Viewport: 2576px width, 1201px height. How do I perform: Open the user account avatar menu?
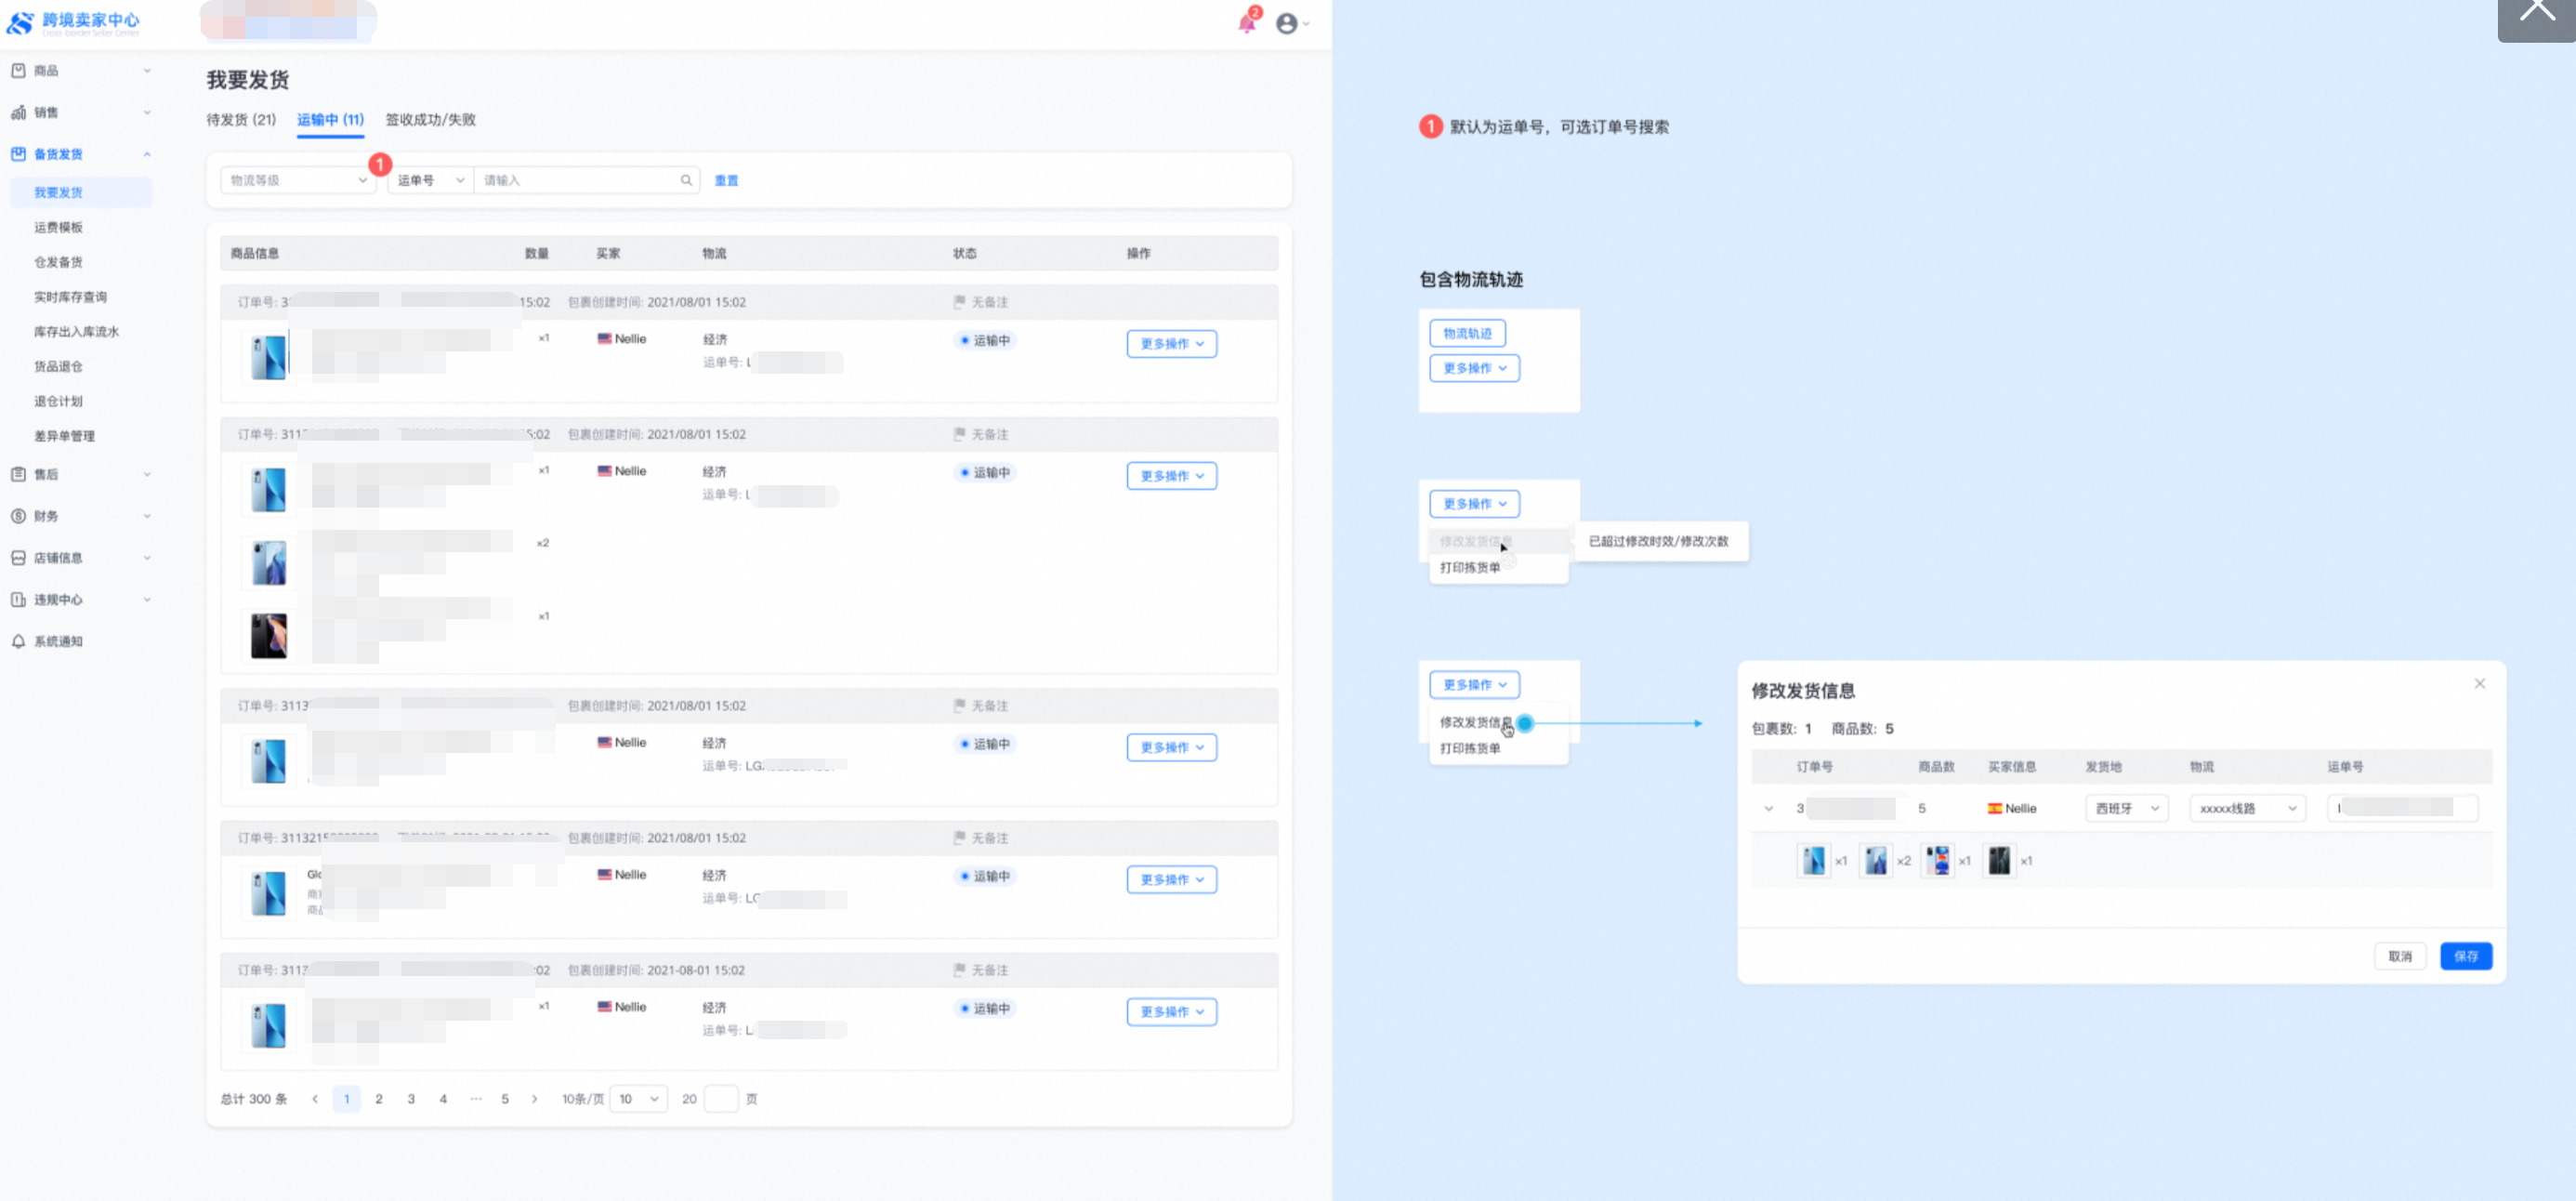[x=1287, y=23]
